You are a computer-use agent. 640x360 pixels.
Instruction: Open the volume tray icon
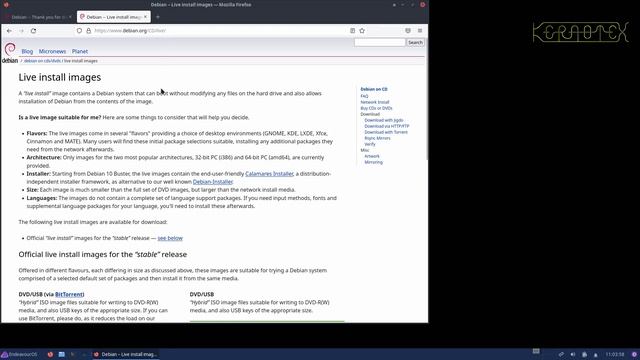coord(573,354)
